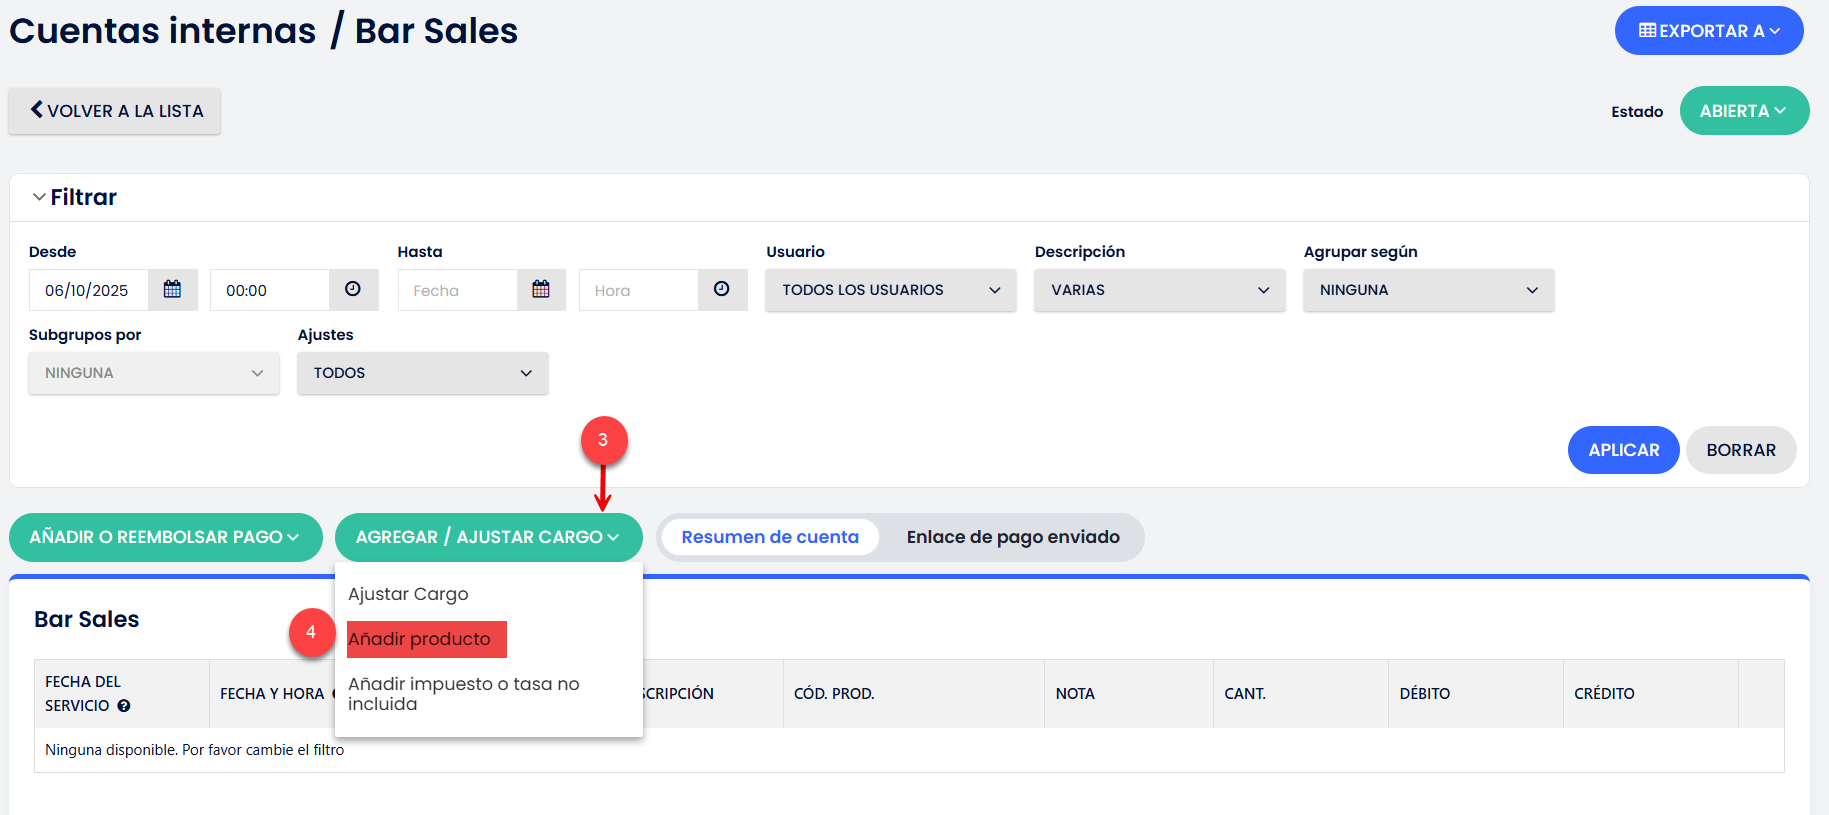Click the help icon beside Fecha del Servicio
This screenshot has width=1829, height=815.
pos(124,706)
